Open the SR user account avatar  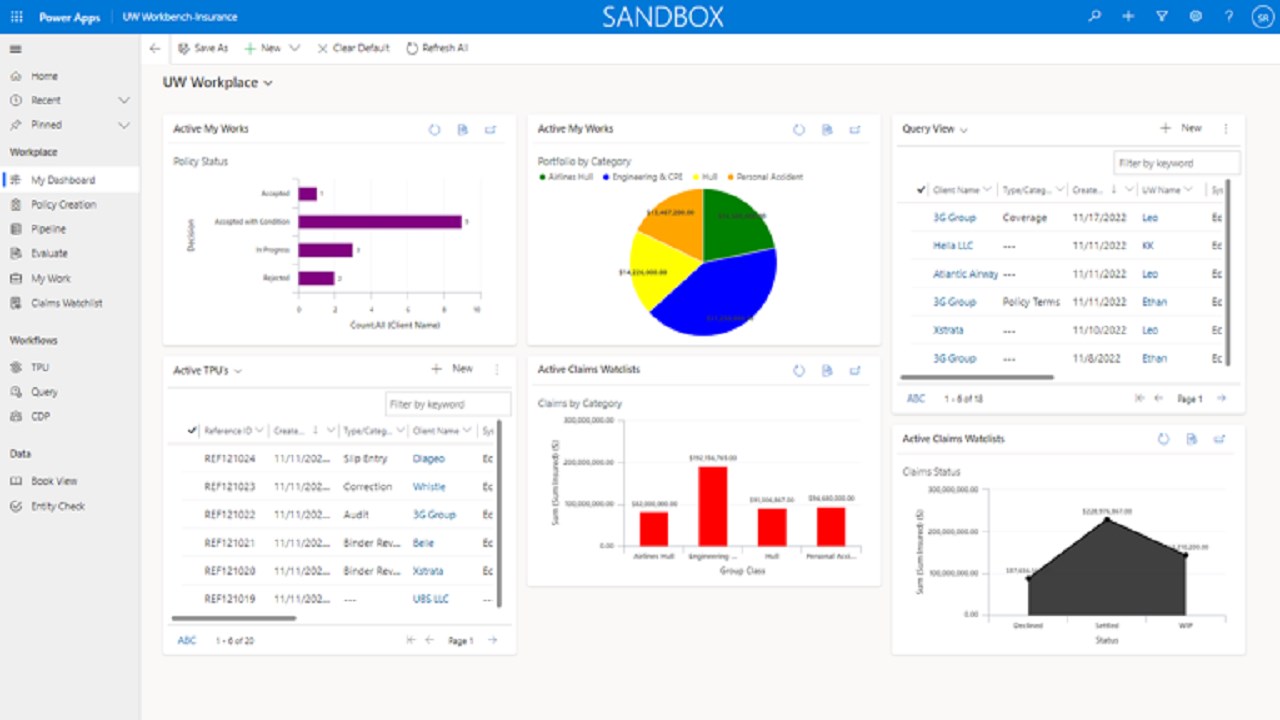[1261, 17]
